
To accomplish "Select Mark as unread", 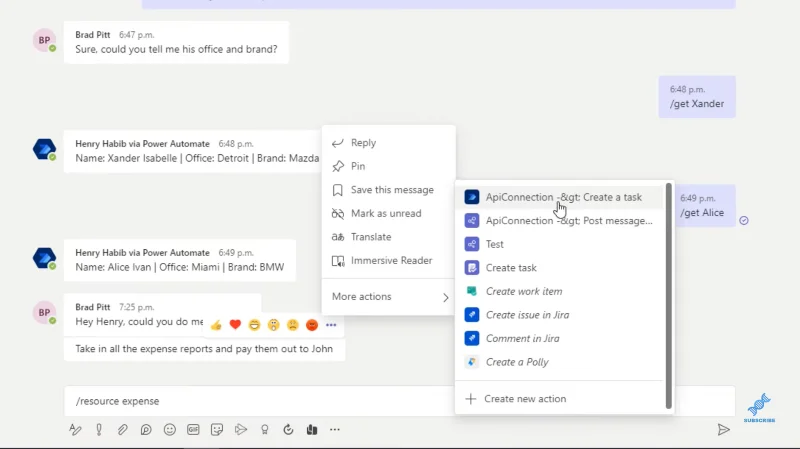I will (x=388, y=213).
